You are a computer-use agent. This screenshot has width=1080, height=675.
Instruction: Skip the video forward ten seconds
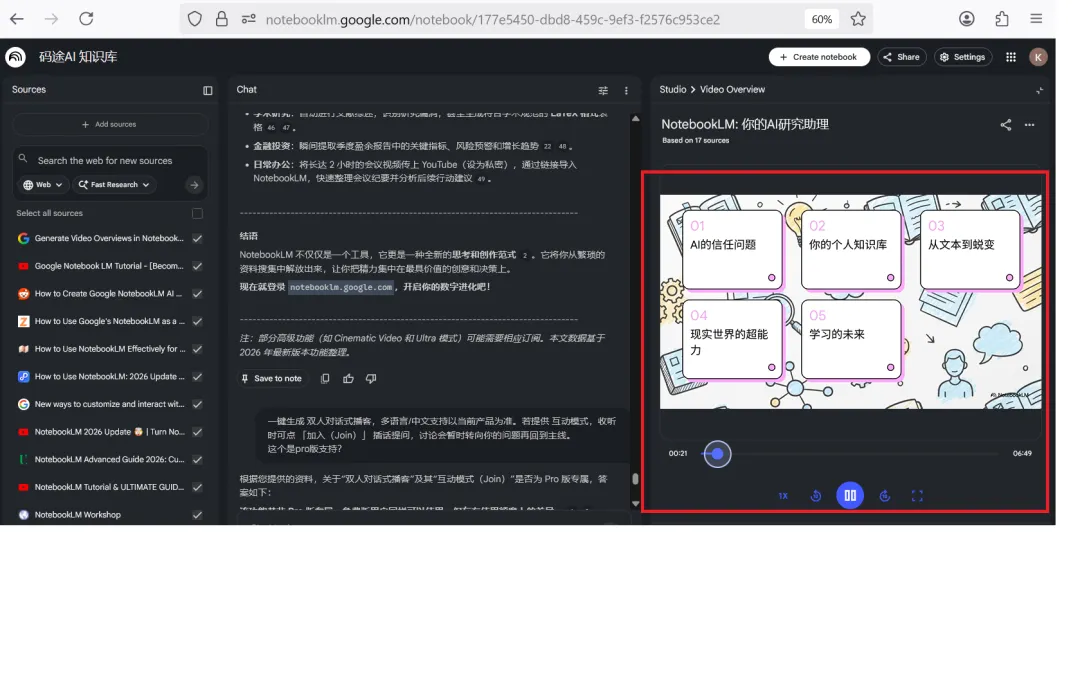(884, 495)
